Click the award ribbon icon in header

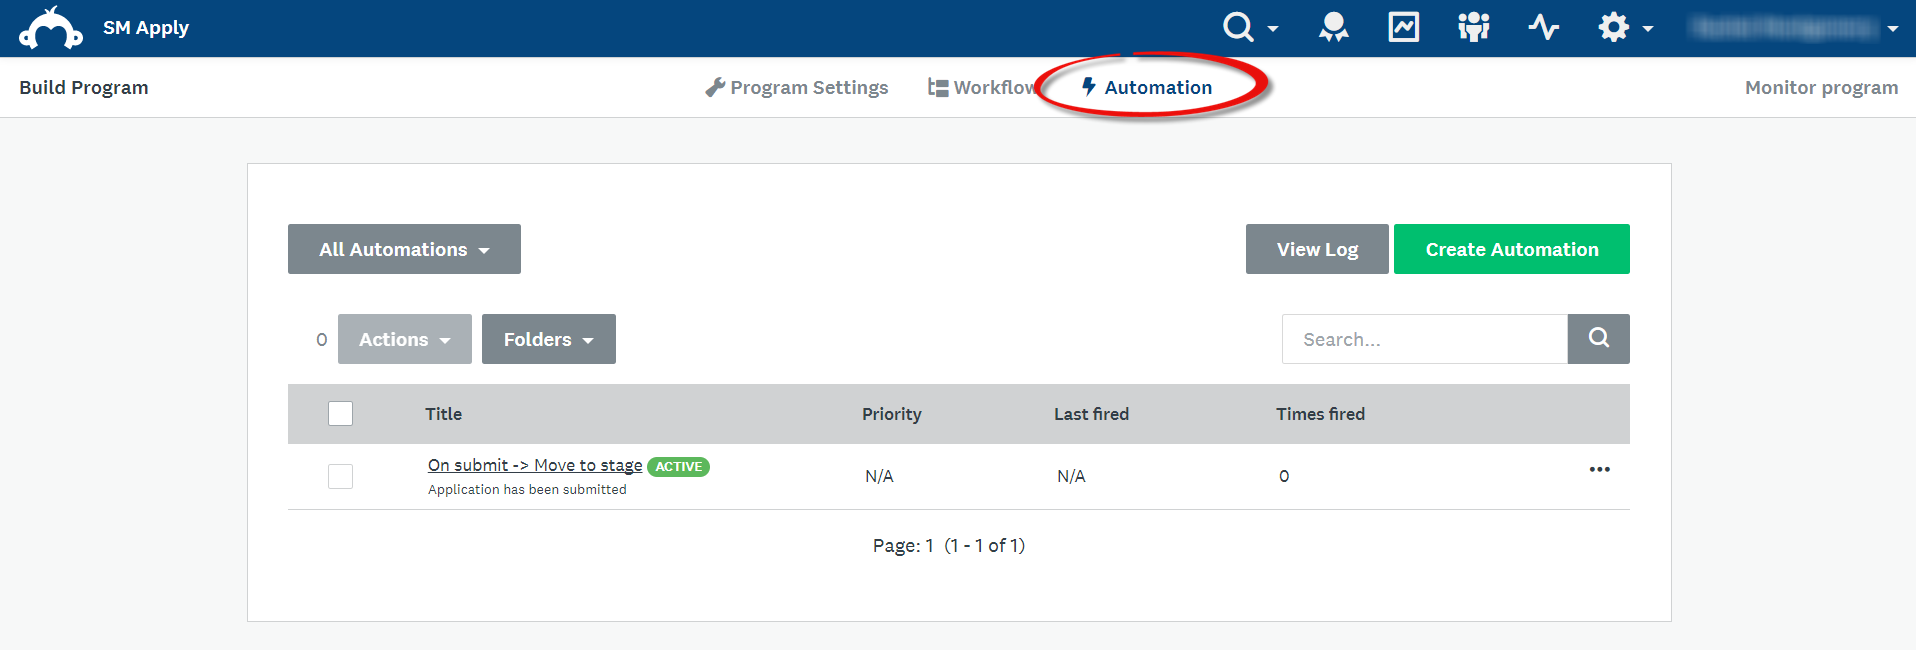[1333, 27]
